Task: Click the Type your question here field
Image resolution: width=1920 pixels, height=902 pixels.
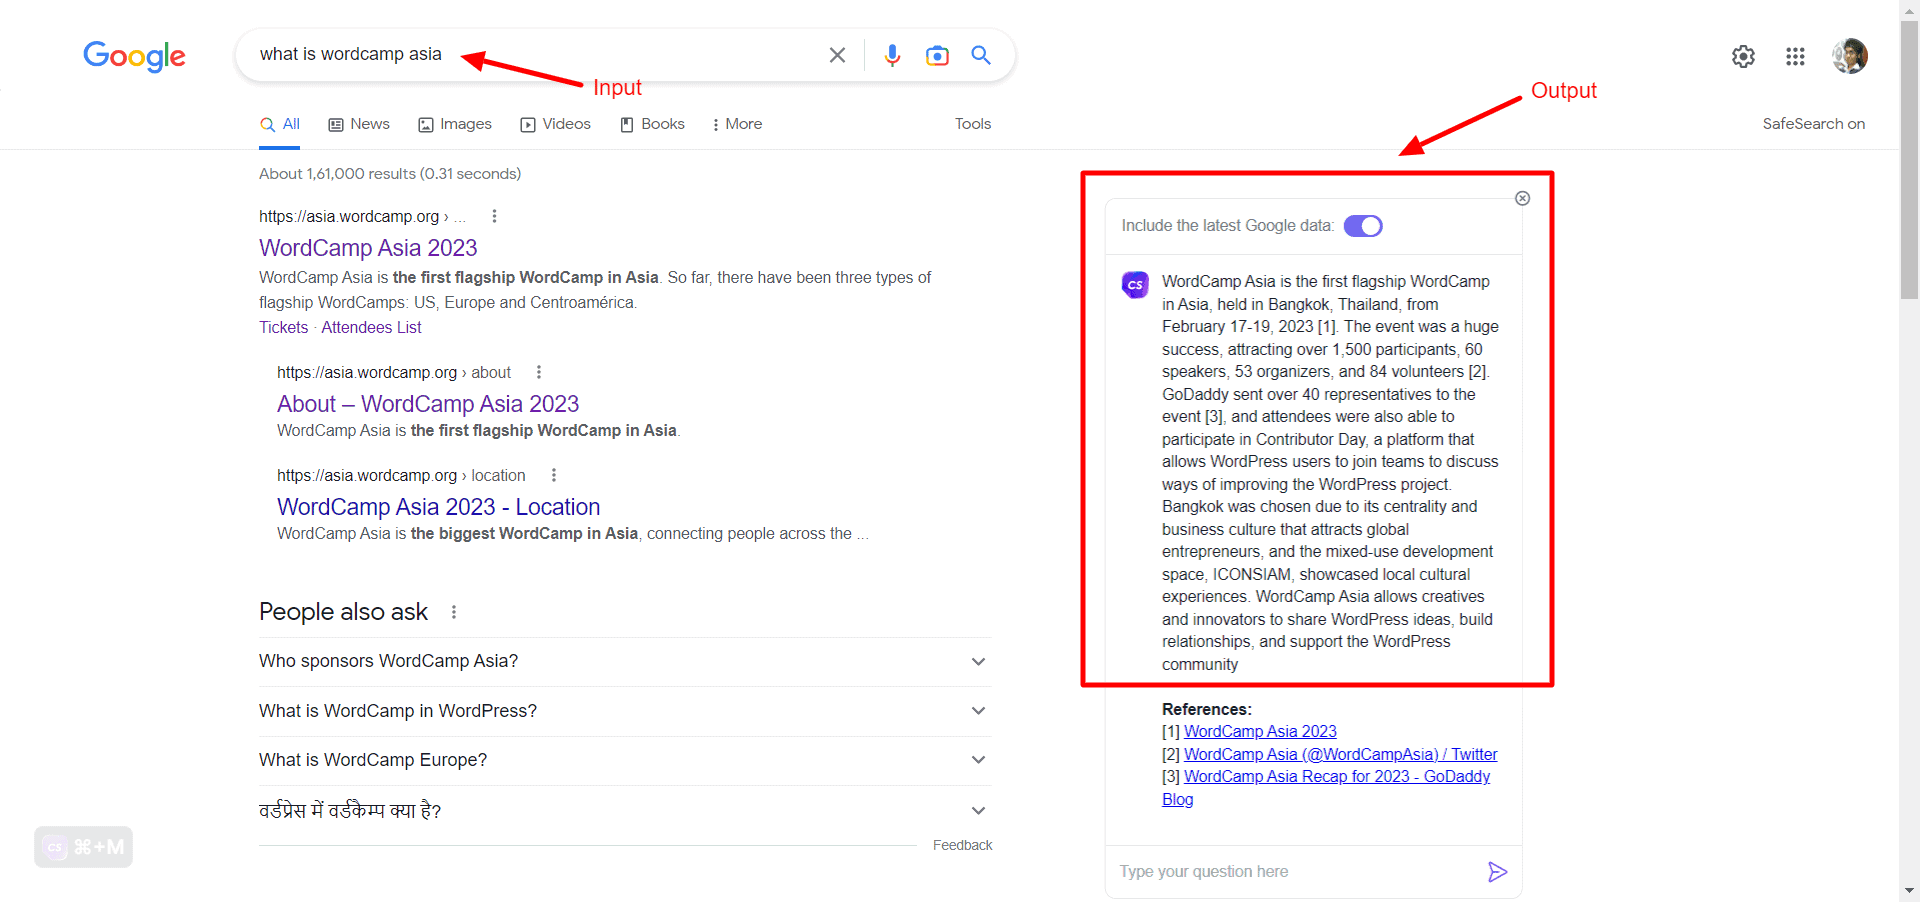Action: (x=1295, y=872)
